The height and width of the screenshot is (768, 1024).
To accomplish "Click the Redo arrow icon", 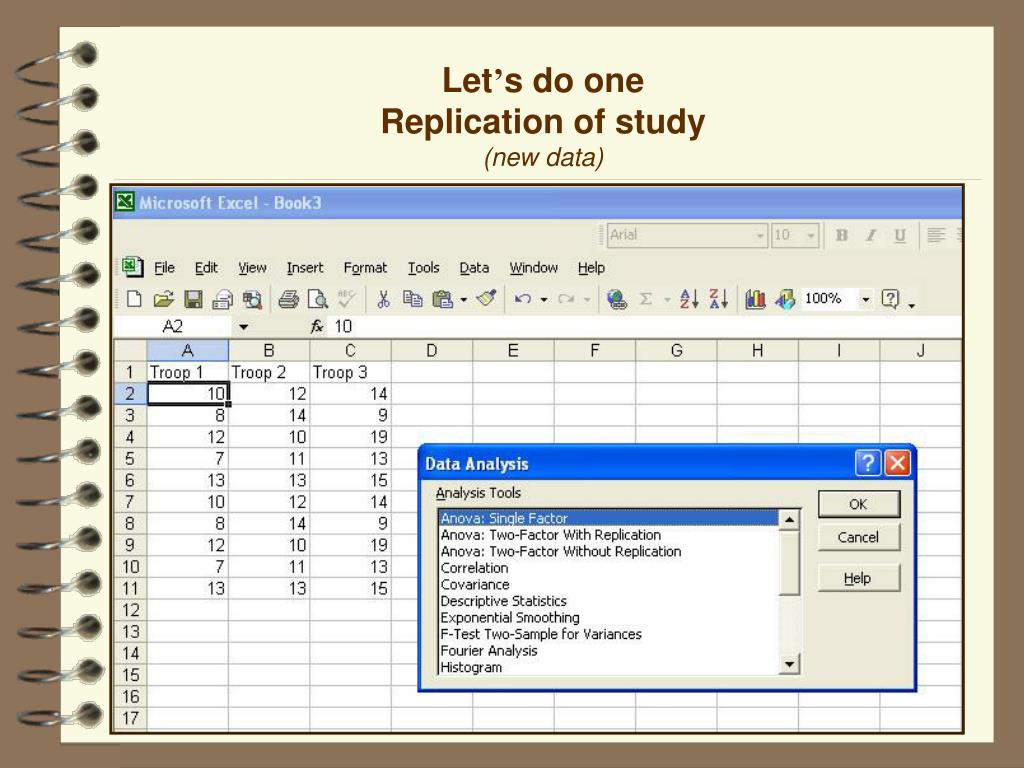I will click(x=566, y=299).
